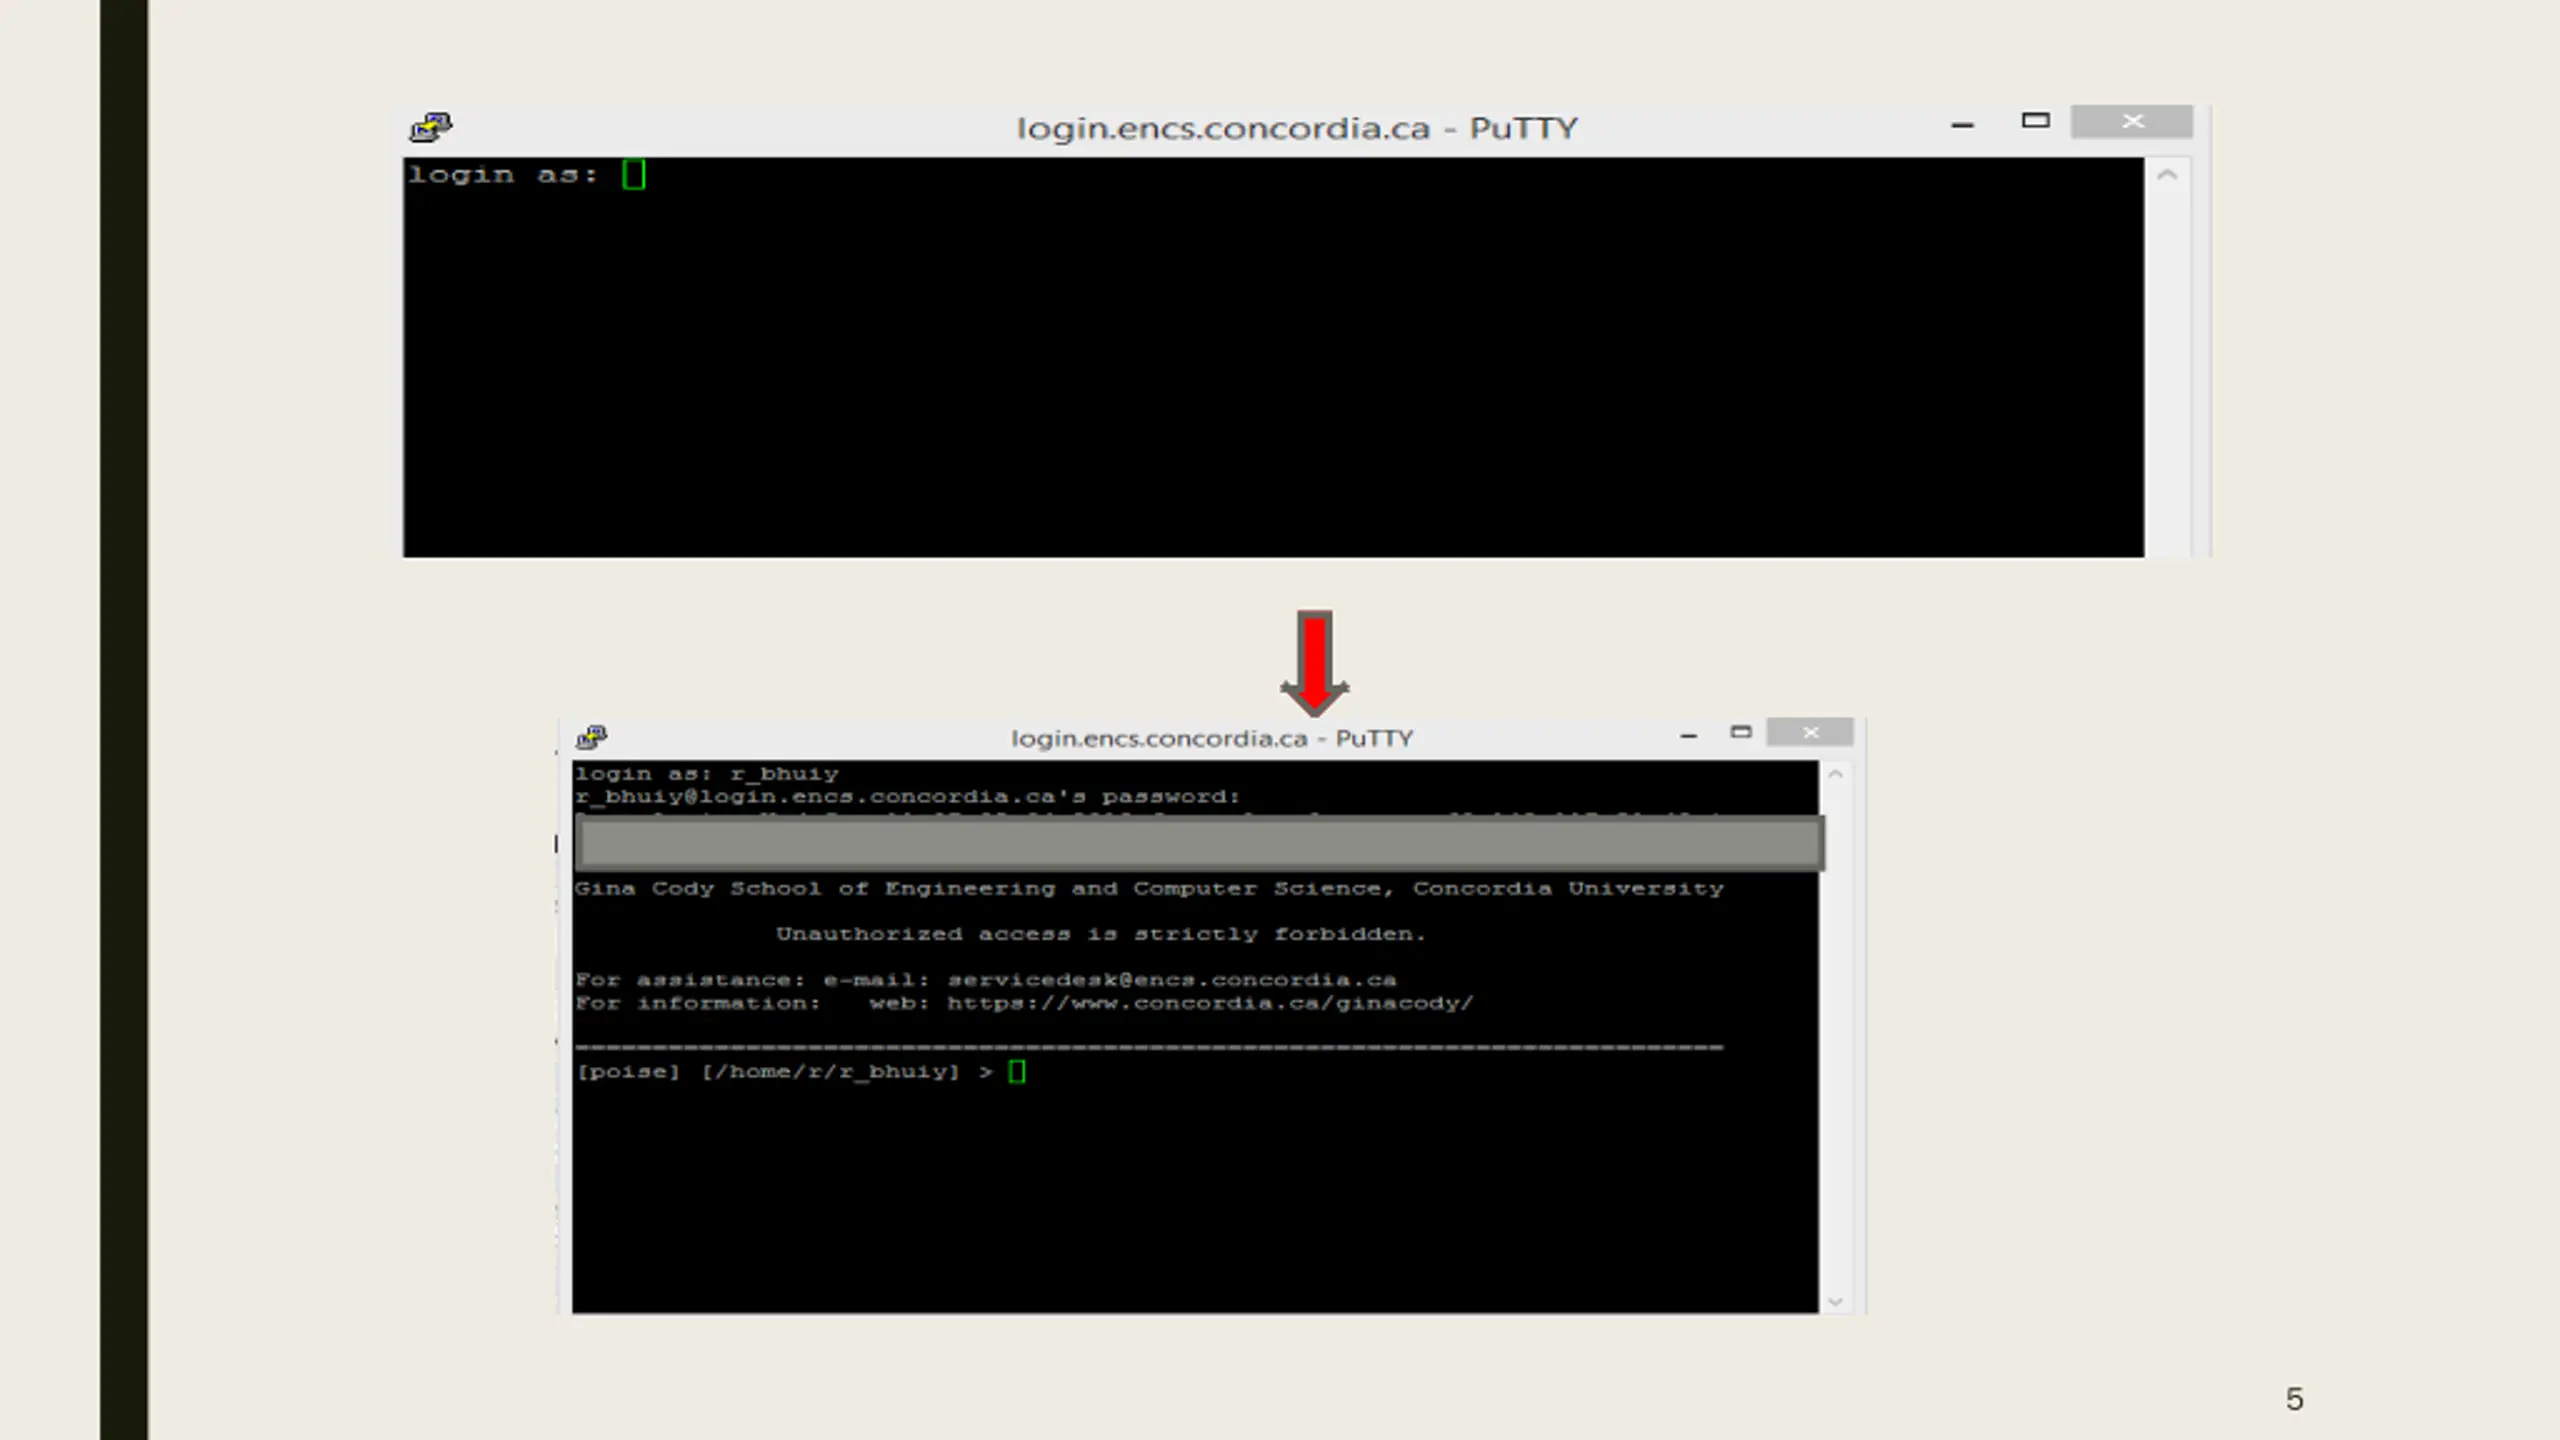Click the 'login as:' prompt cursor in upper terminal
2560x1440 pixels.
pyautogui.click(x=634, y=175)
